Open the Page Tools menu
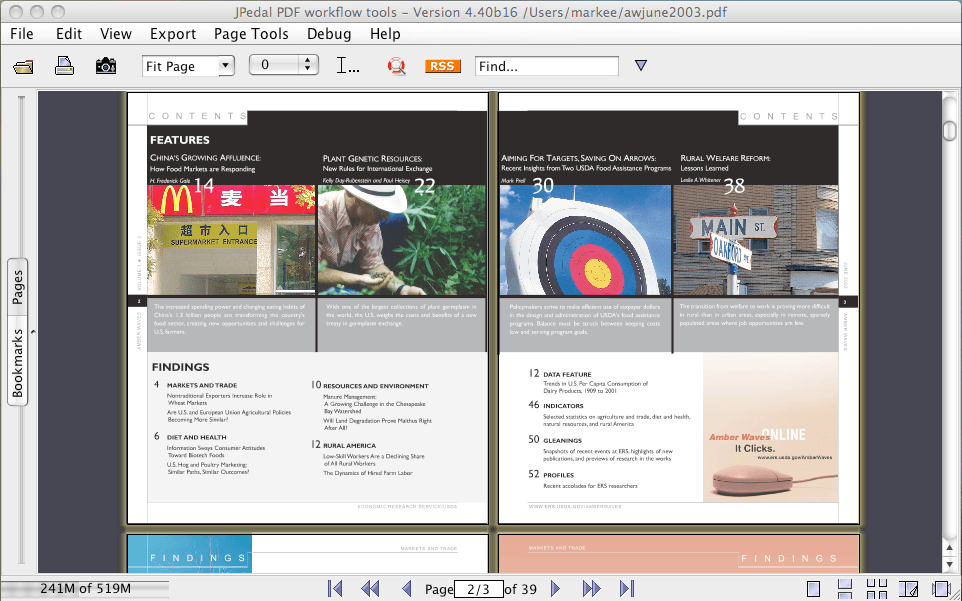Viewport: 962px width, 601px height. pyautogui.click(x=251, y=33)
